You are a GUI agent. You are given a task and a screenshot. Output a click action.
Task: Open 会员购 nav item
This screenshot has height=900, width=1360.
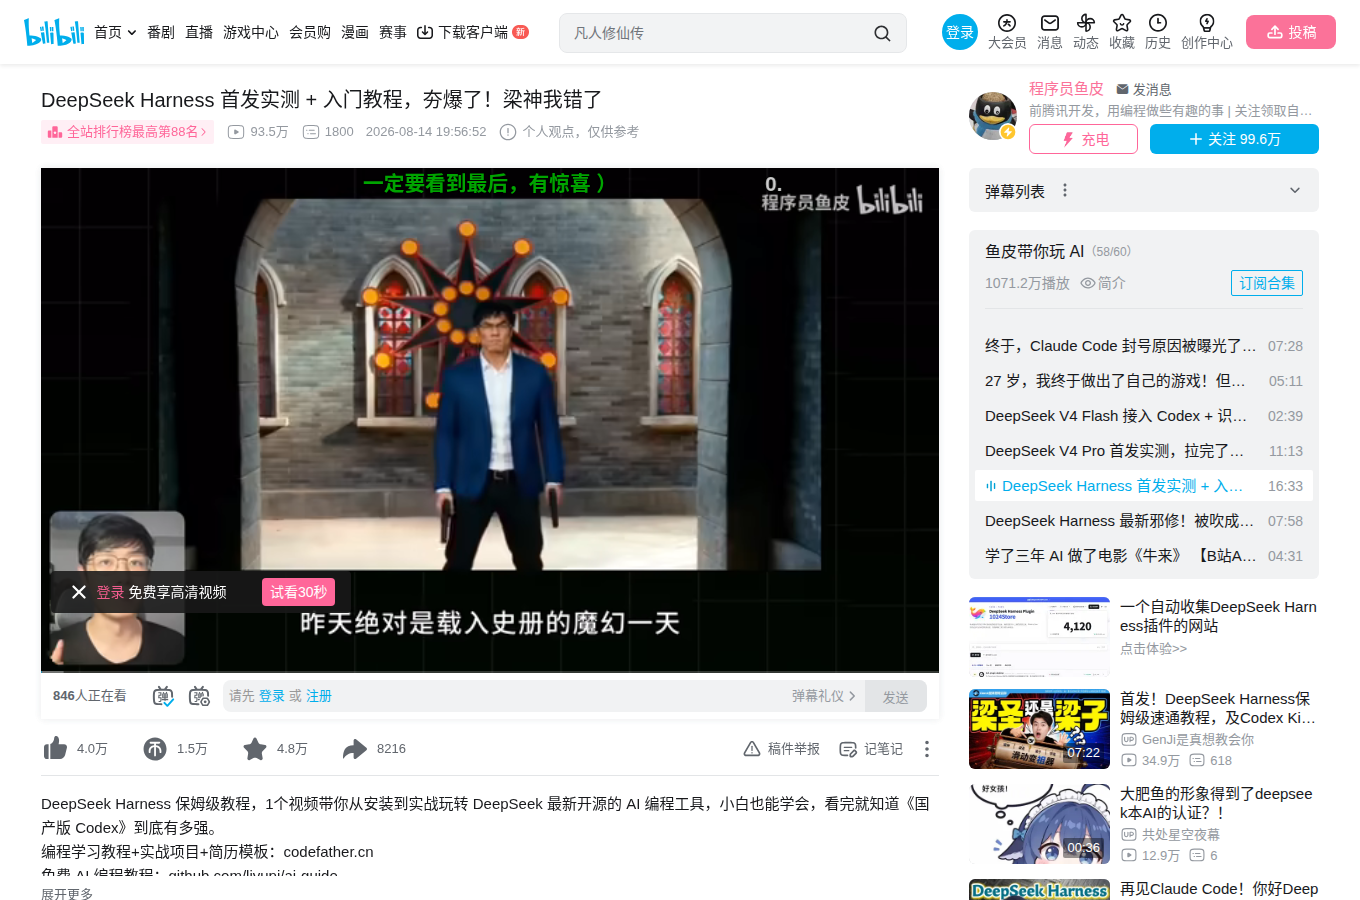[310, 32]
